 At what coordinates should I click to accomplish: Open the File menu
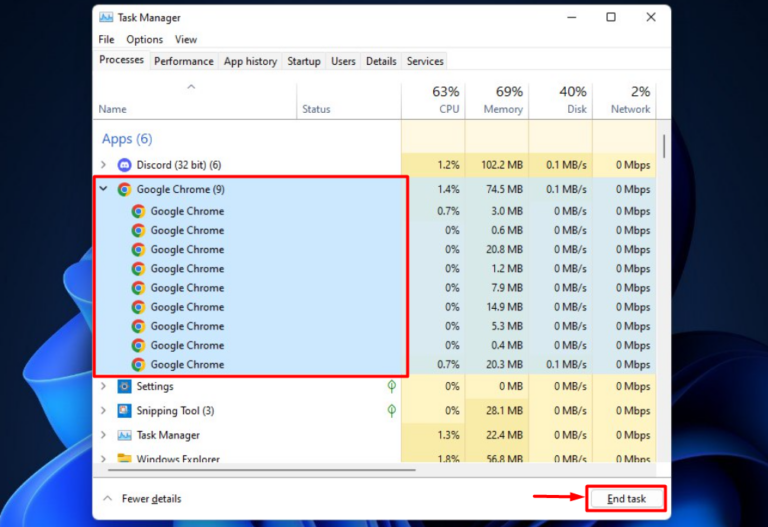point(106,40)
